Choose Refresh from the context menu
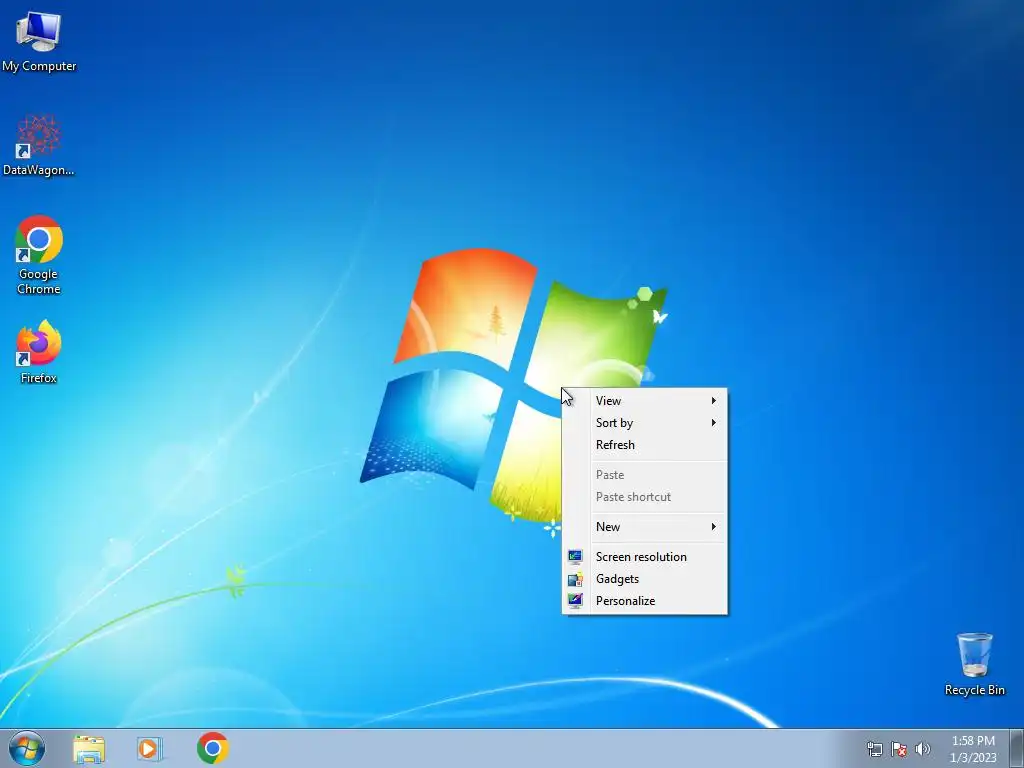The image size is (1024, 768). (645, 445)
